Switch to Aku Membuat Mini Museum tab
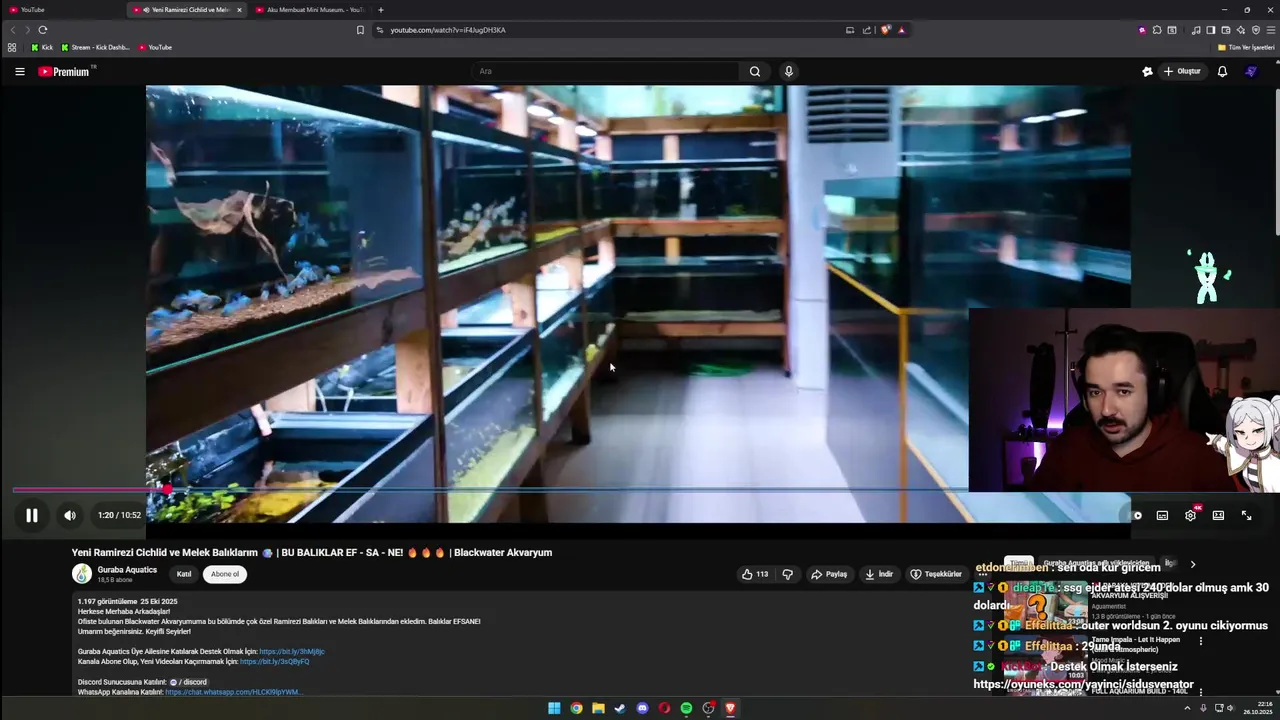 (310, 10)
